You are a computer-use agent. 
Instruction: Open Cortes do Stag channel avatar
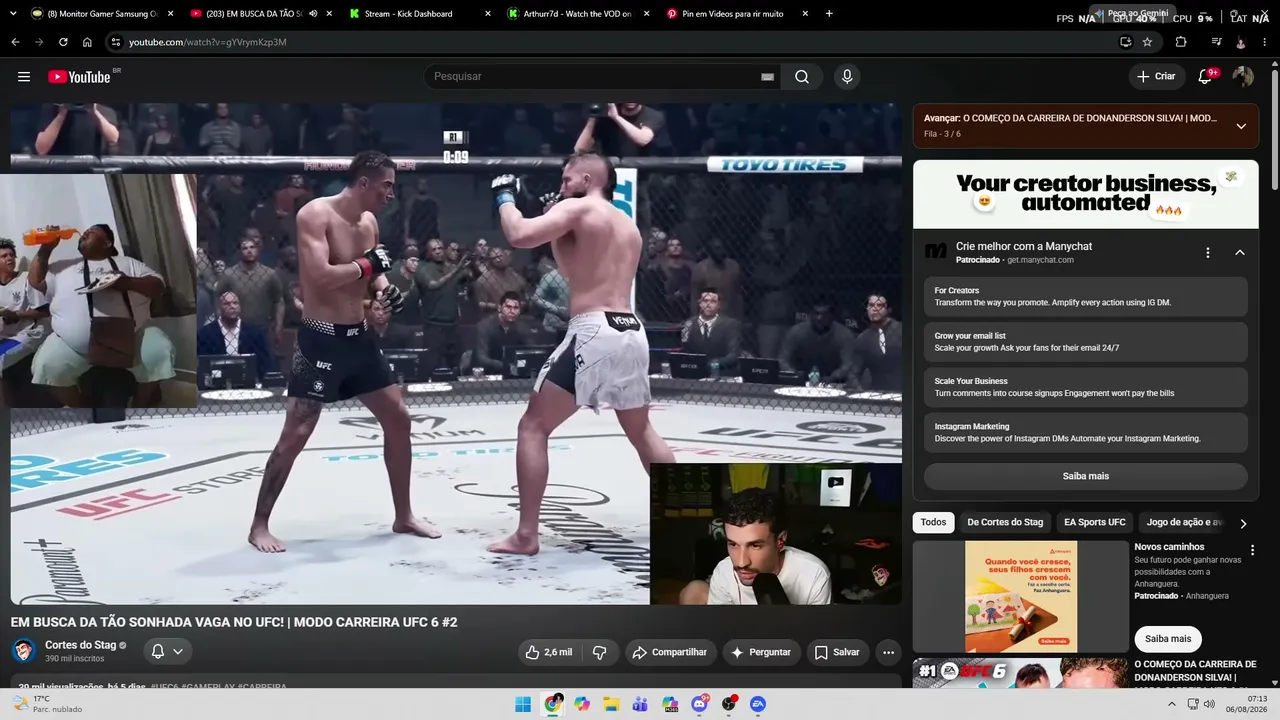point(24,651)
